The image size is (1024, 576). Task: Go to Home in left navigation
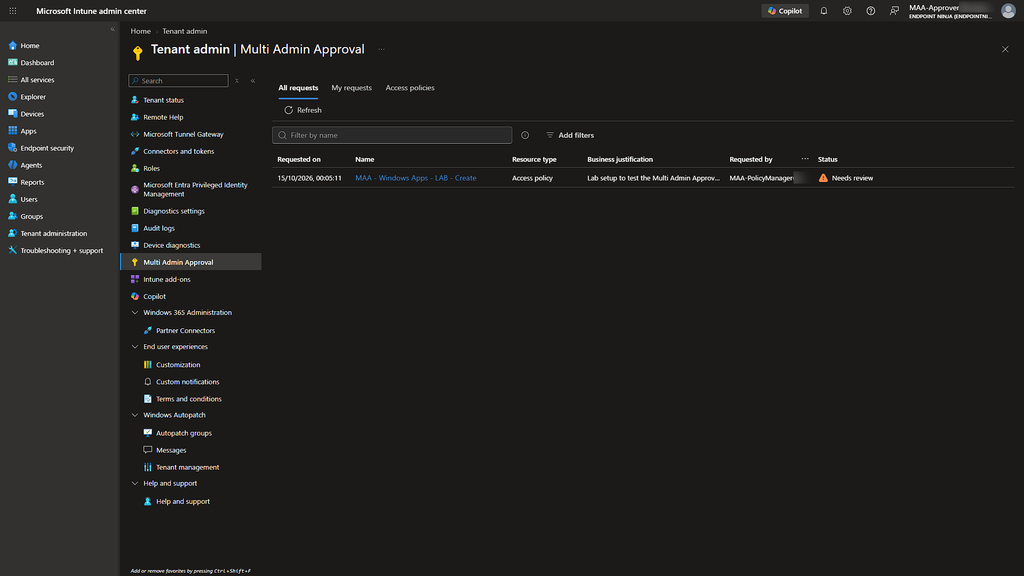(29, 46)
